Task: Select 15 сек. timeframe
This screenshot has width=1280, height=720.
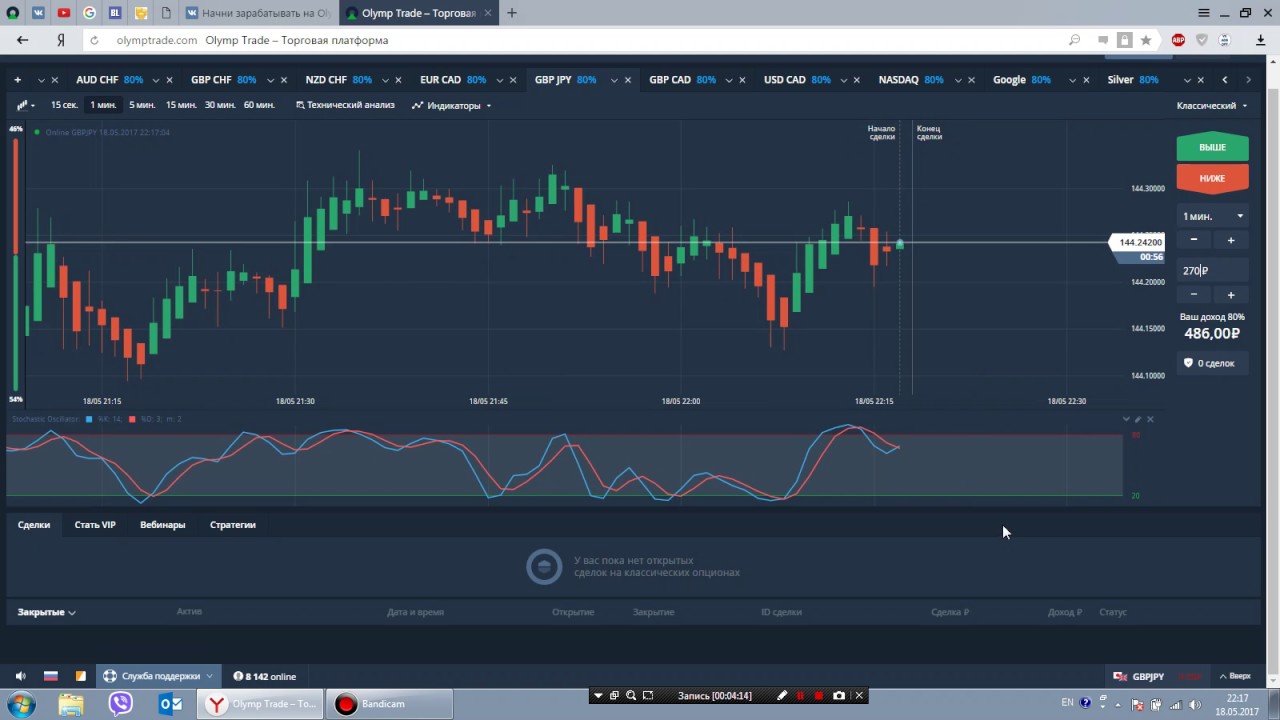Action: [x=64, y=105]
